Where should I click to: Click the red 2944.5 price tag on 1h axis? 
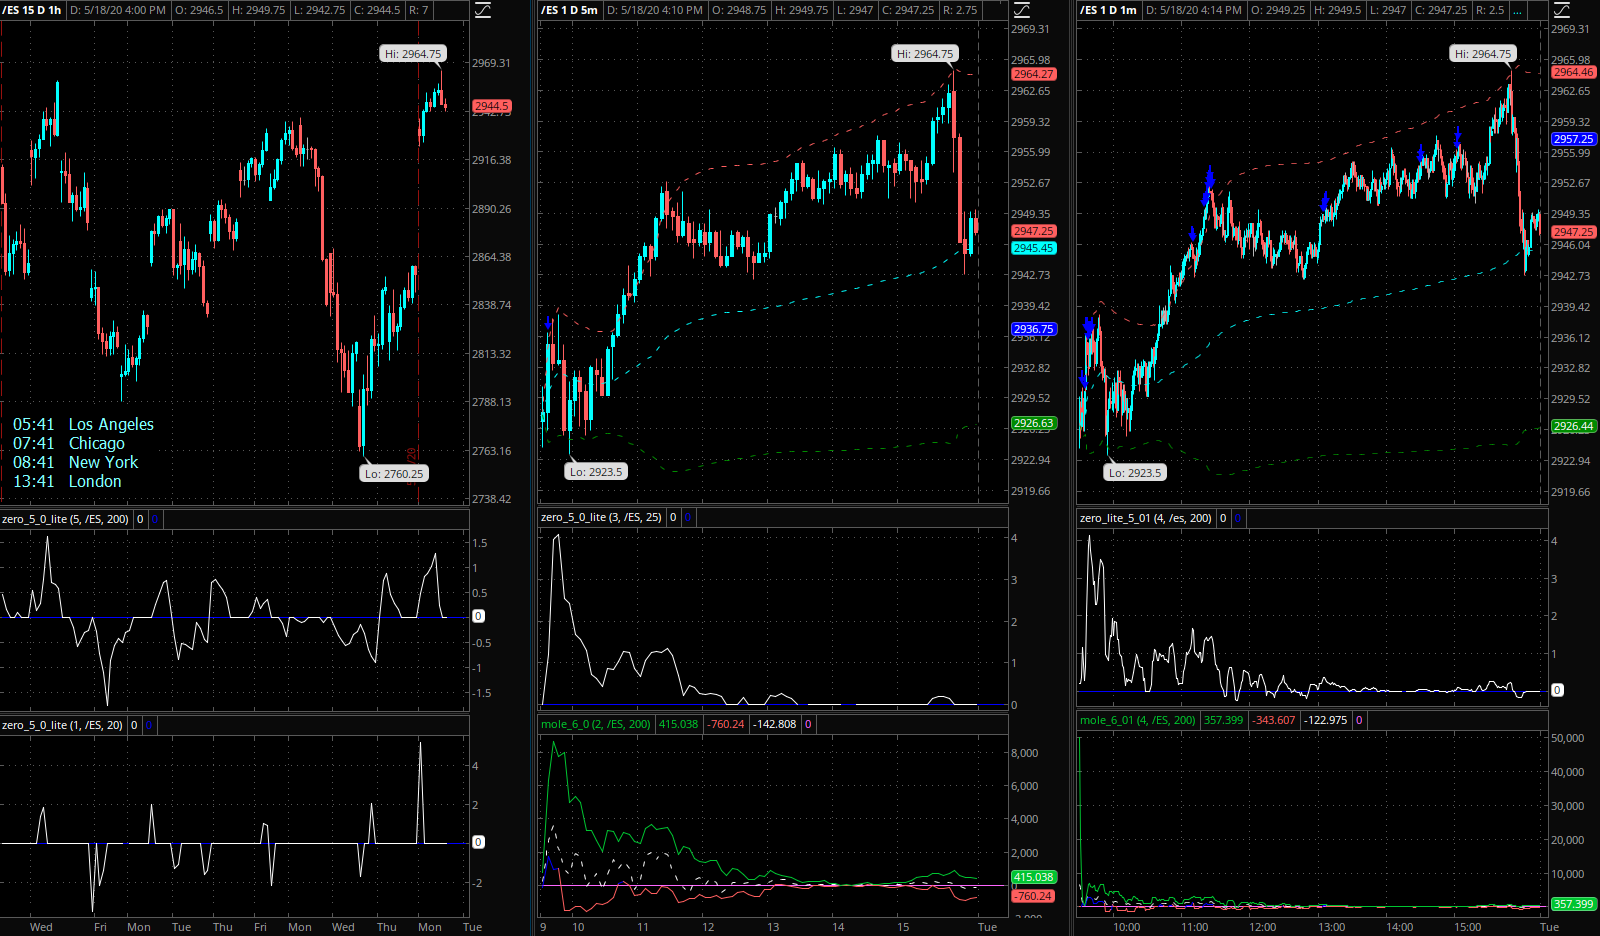point(491,106)
